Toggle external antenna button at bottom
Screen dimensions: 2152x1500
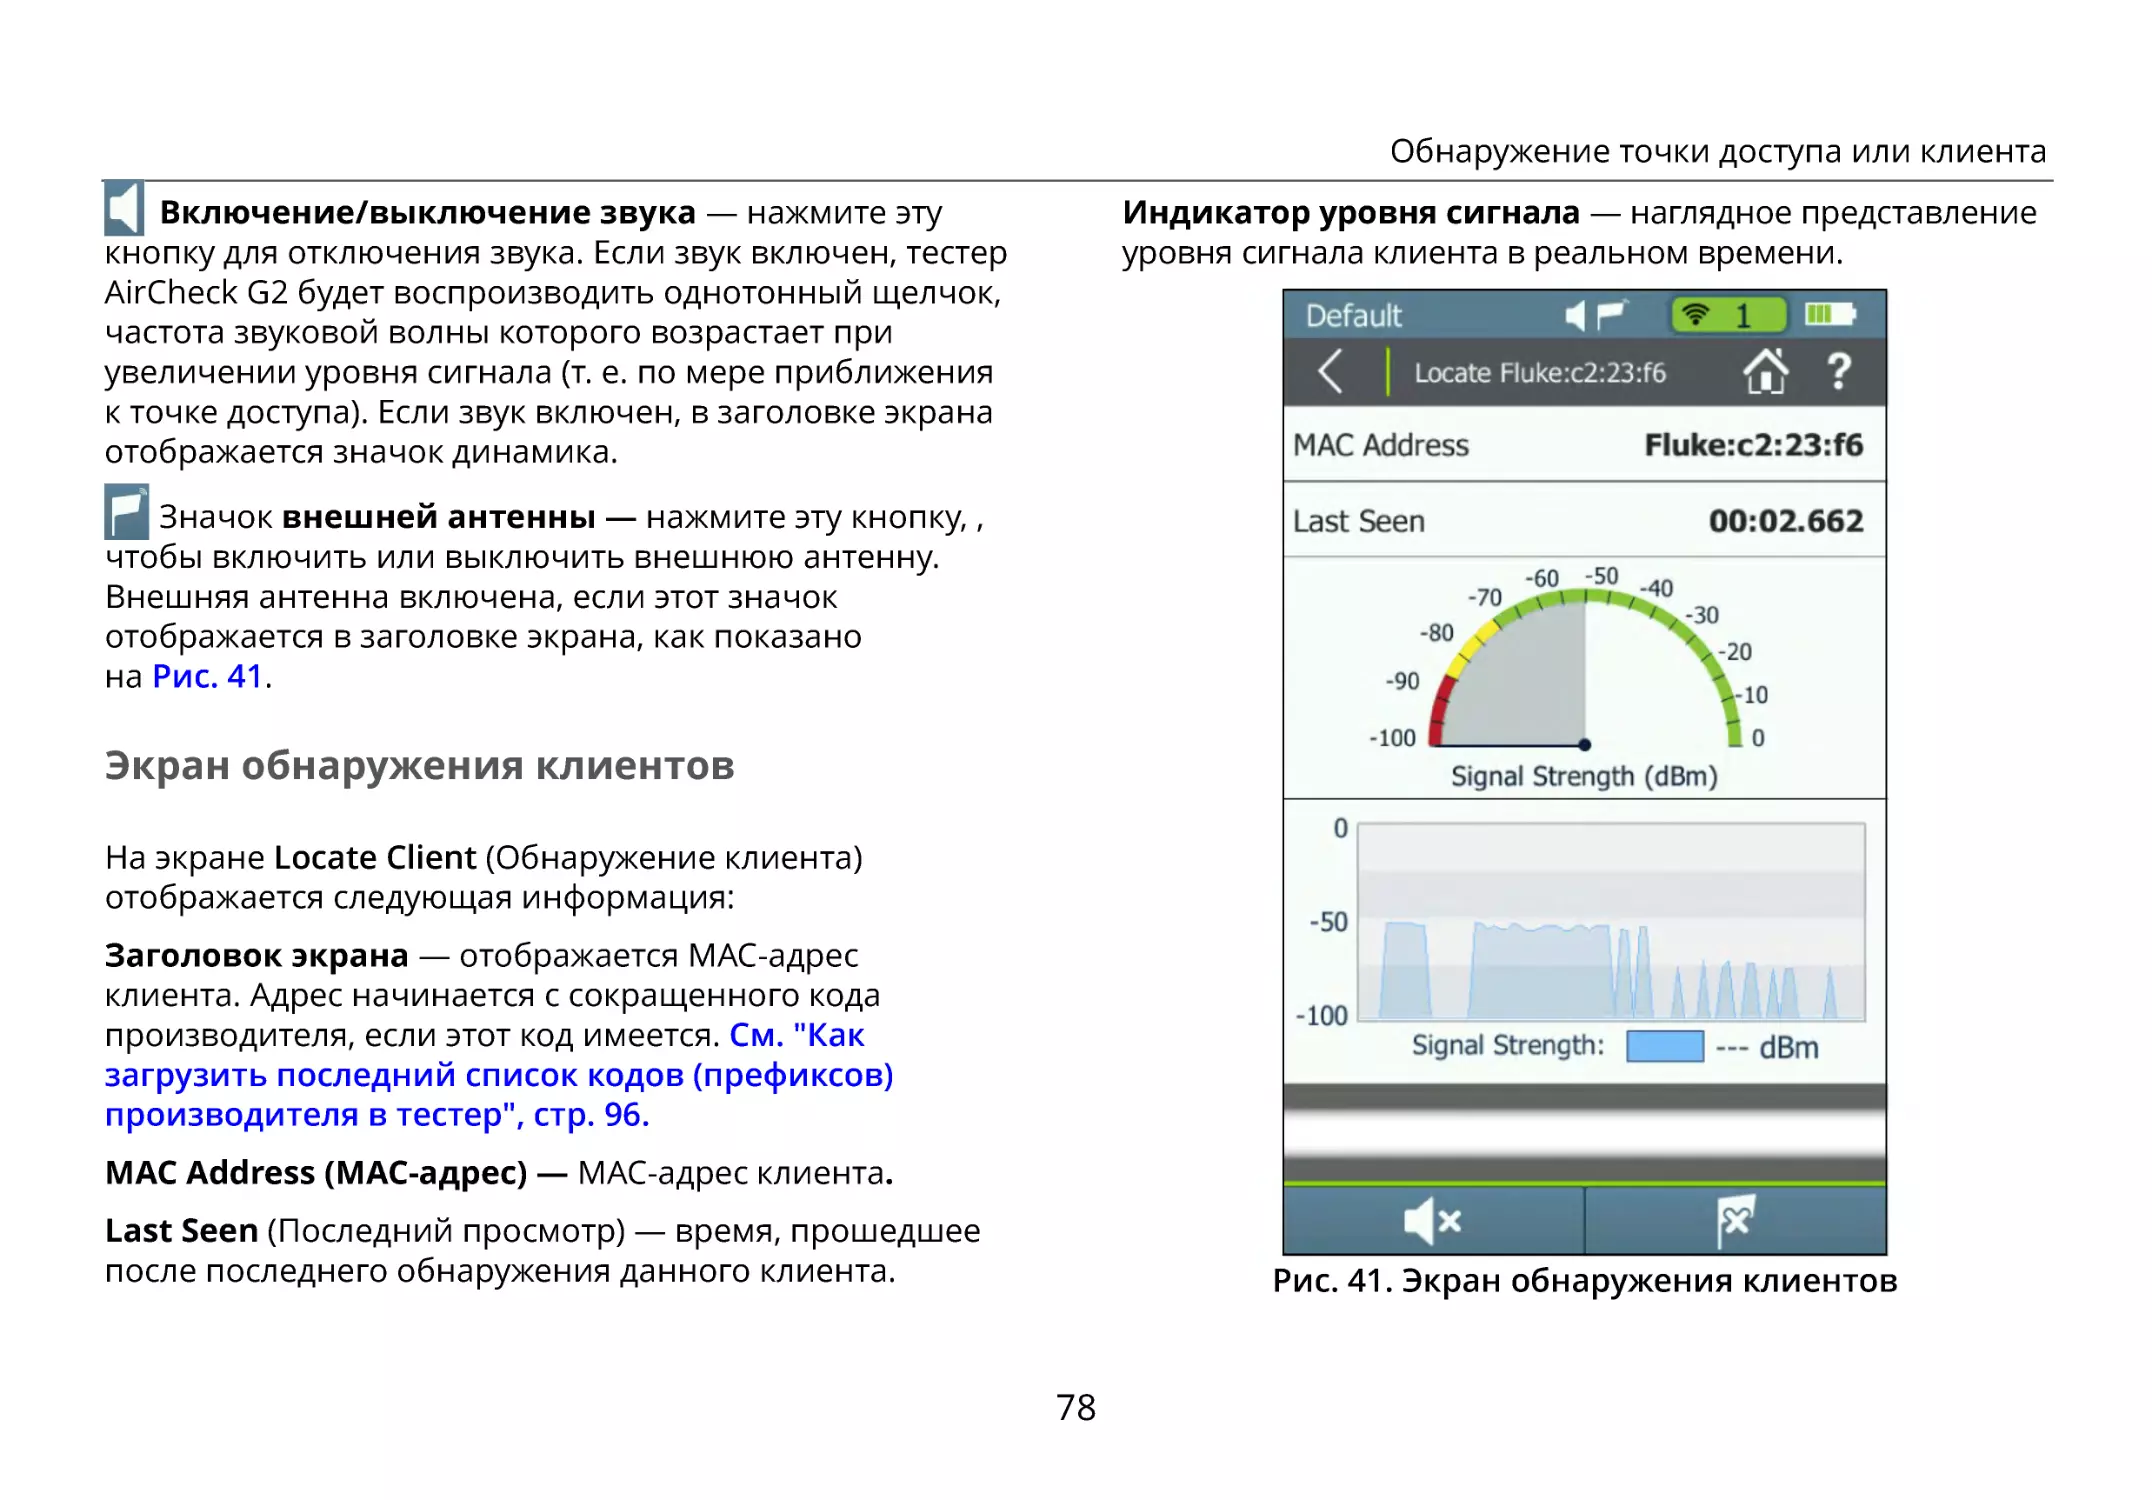click(x=1736, y=1221)
